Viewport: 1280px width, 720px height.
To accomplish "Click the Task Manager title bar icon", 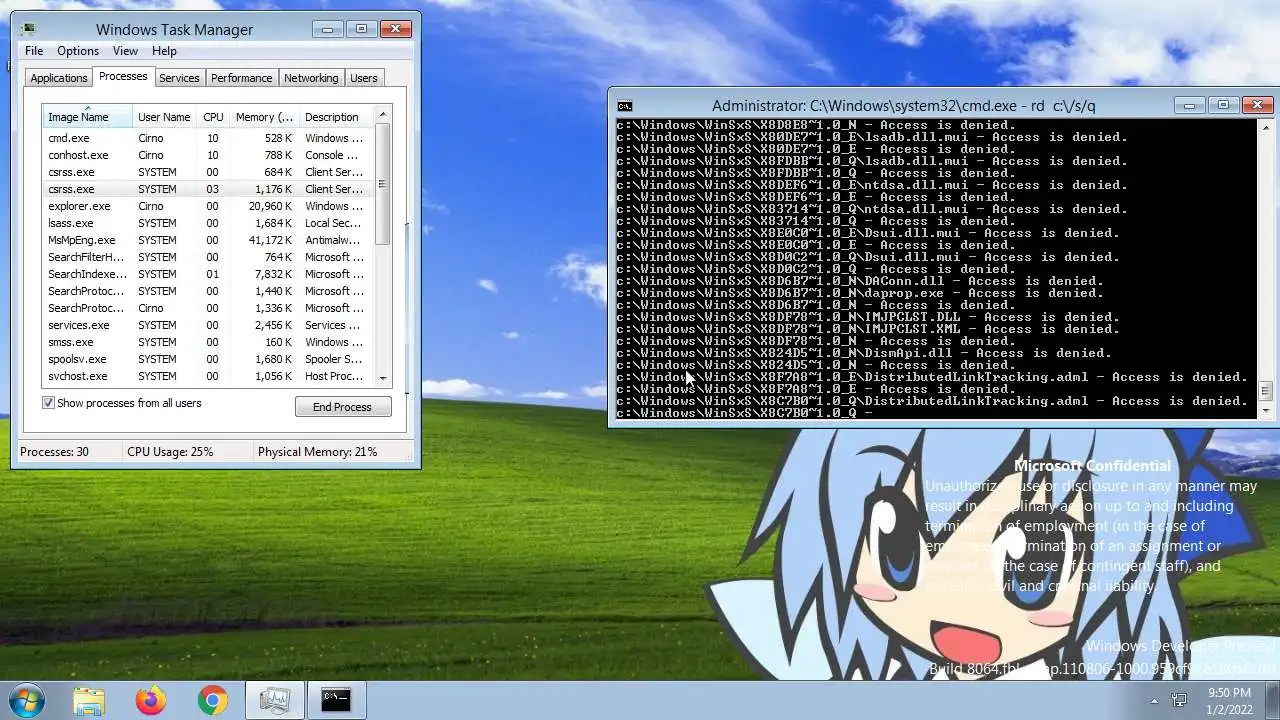I will [28, 30].
